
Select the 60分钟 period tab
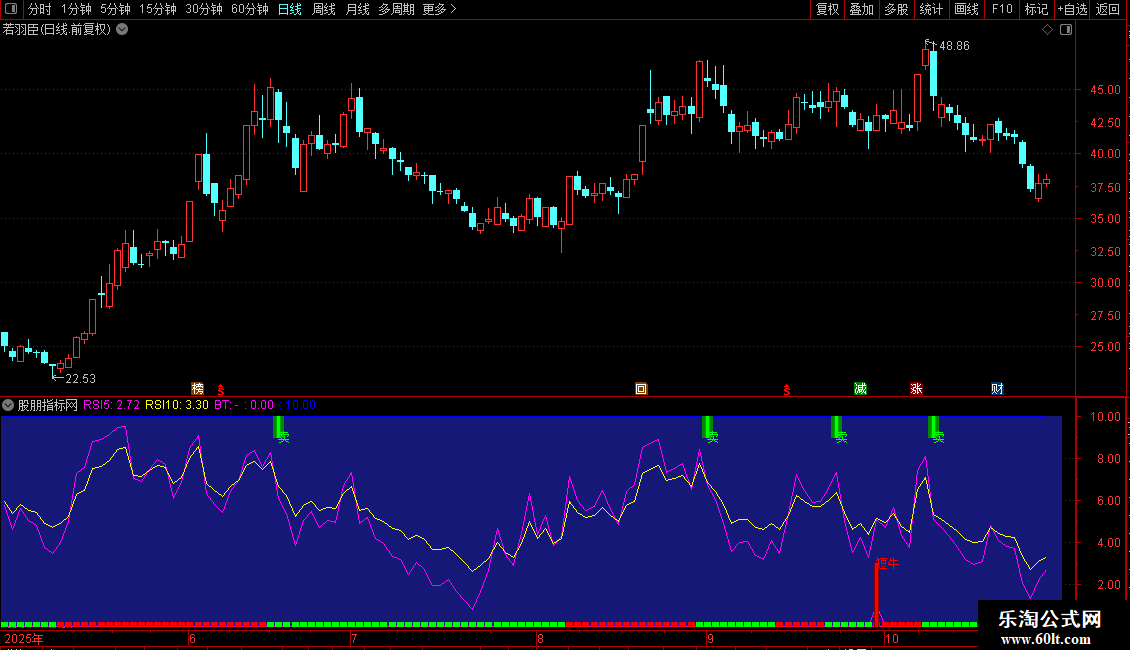[x=250, y=9]
